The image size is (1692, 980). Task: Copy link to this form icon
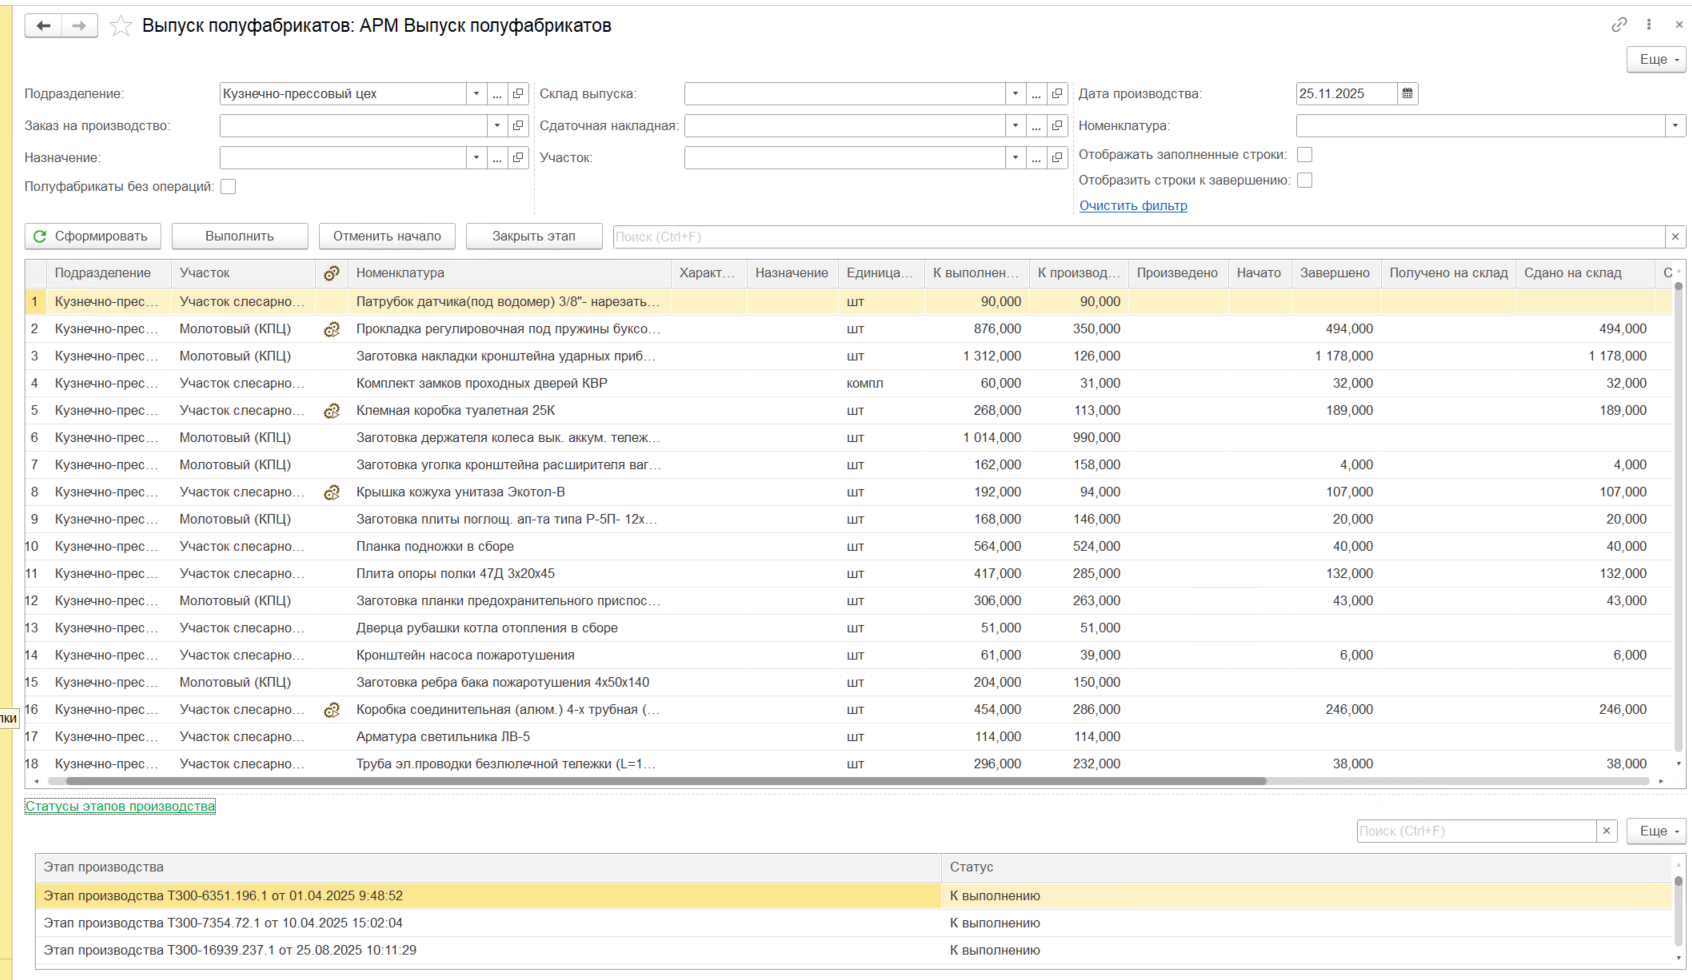(x=1619, y=25)
